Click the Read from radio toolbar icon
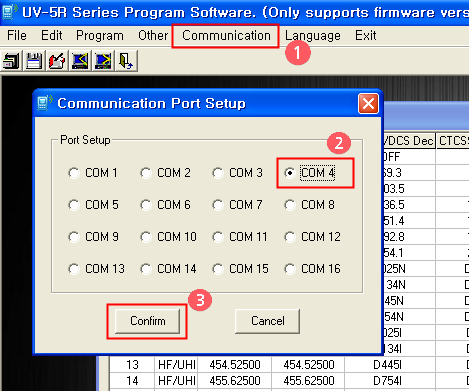The image size is (469, 391). (80, 61)
